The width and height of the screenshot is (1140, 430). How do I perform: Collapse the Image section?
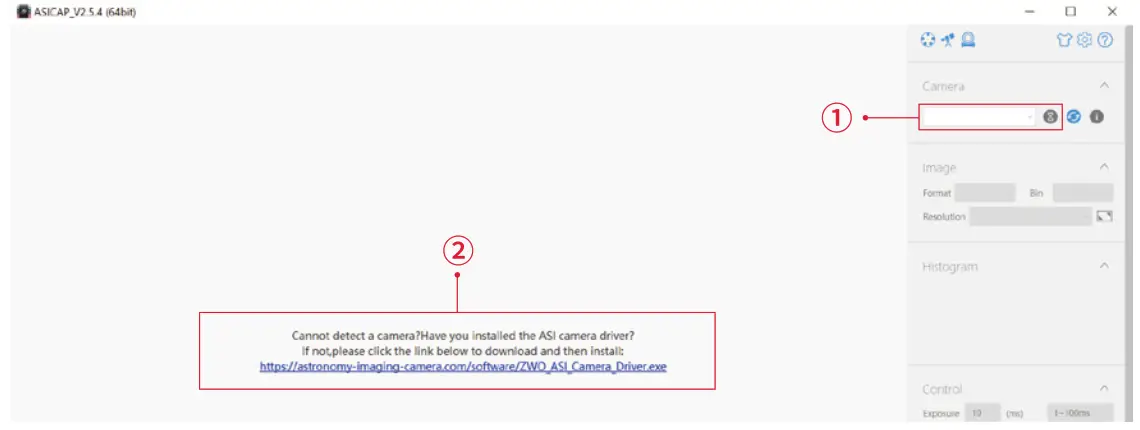tap(1104, 167)
